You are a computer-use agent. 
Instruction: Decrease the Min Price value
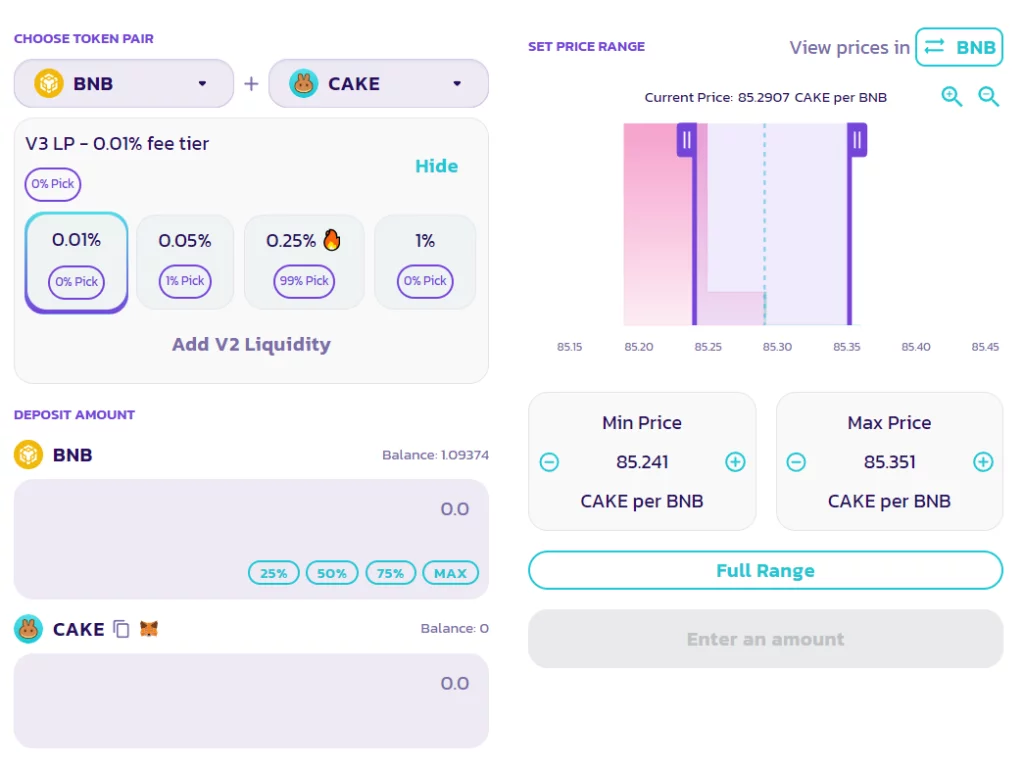[549, 462]
